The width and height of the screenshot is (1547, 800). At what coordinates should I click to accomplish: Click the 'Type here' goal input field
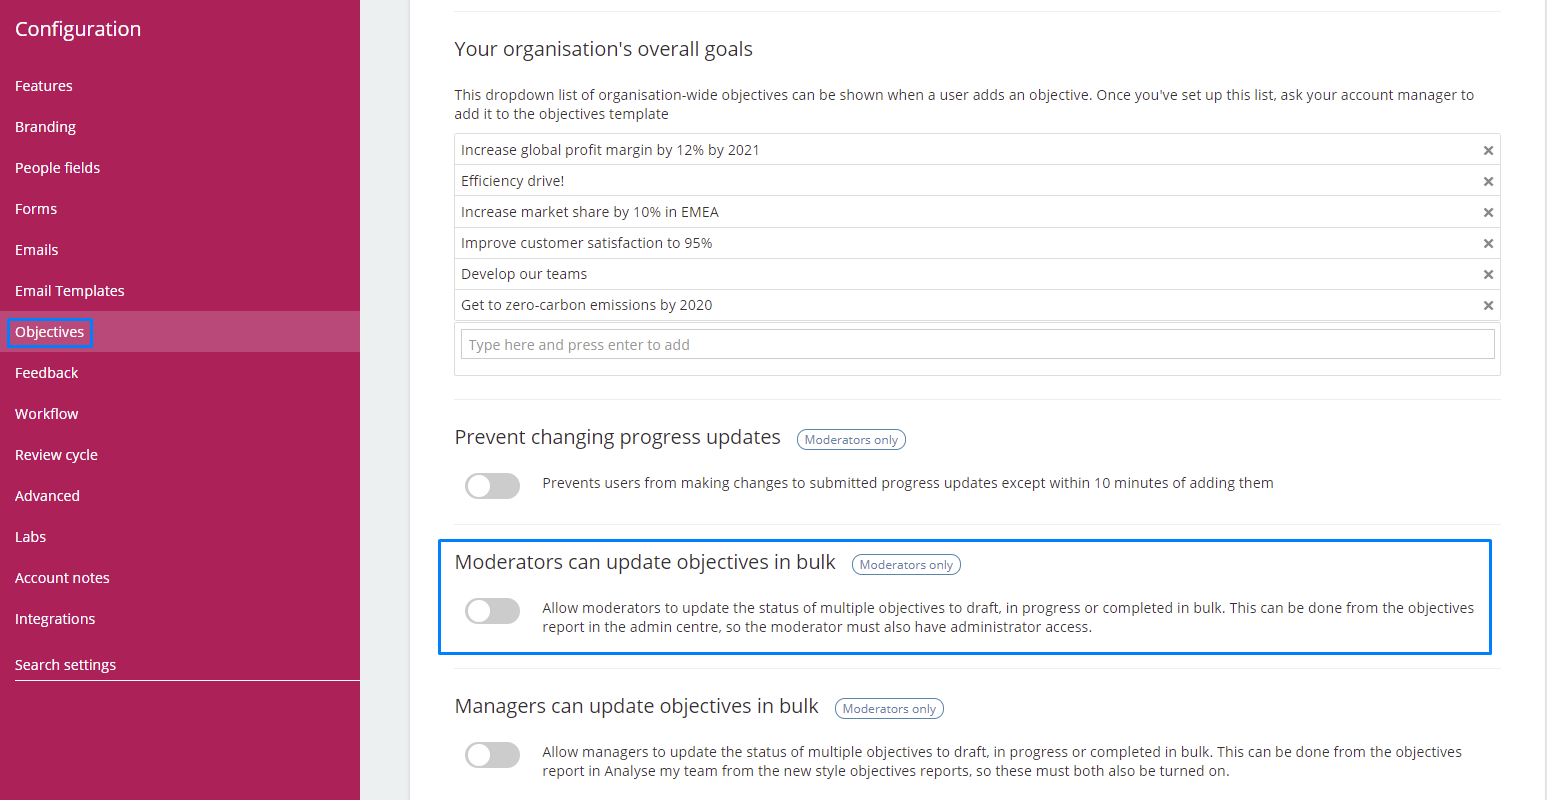click(977, 345)
